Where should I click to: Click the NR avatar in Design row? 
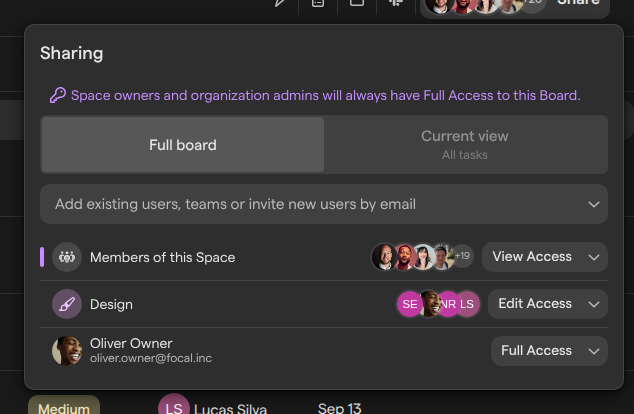click(x=449, y=304)
